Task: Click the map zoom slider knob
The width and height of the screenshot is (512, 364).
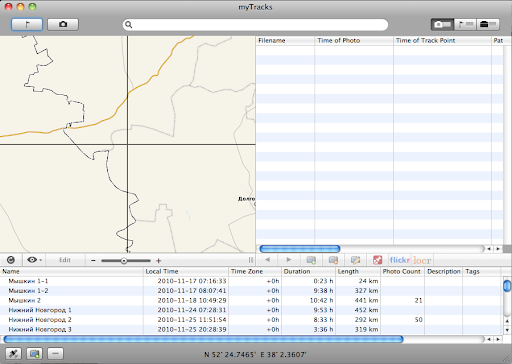Action: point(124,261)
